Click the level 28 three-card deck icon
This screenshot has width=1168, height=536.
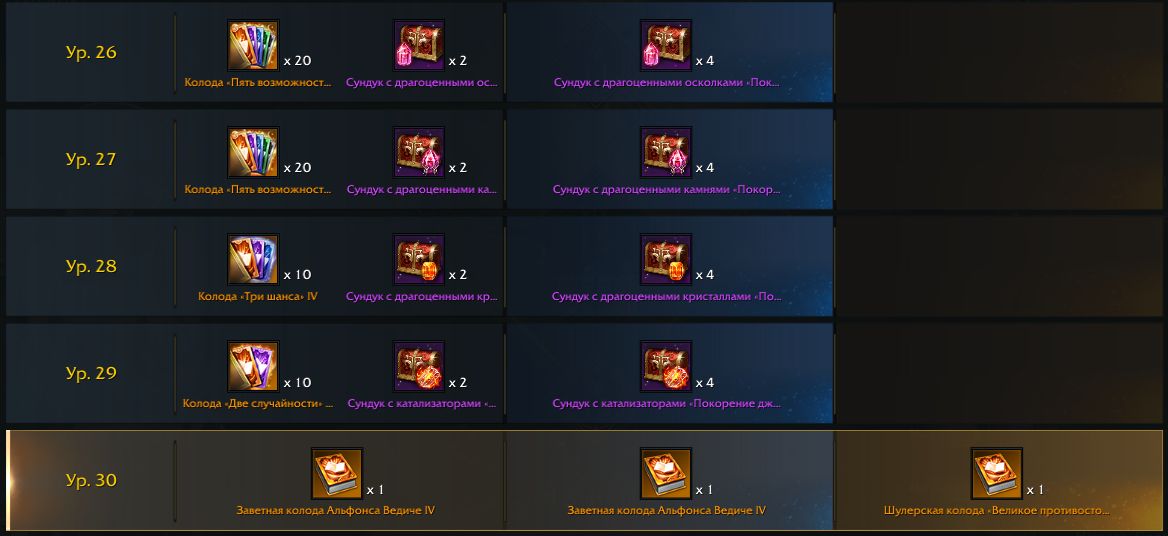point(253,260)
